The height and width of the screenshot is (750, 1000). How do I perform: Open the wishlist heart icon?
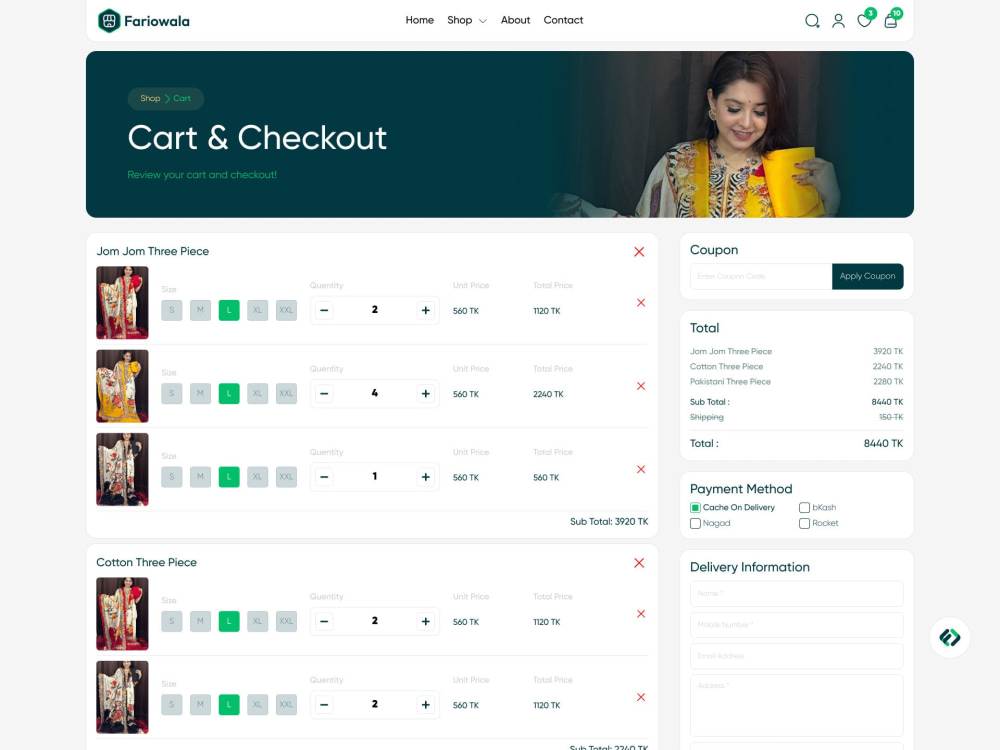click(x=864, y=21)
